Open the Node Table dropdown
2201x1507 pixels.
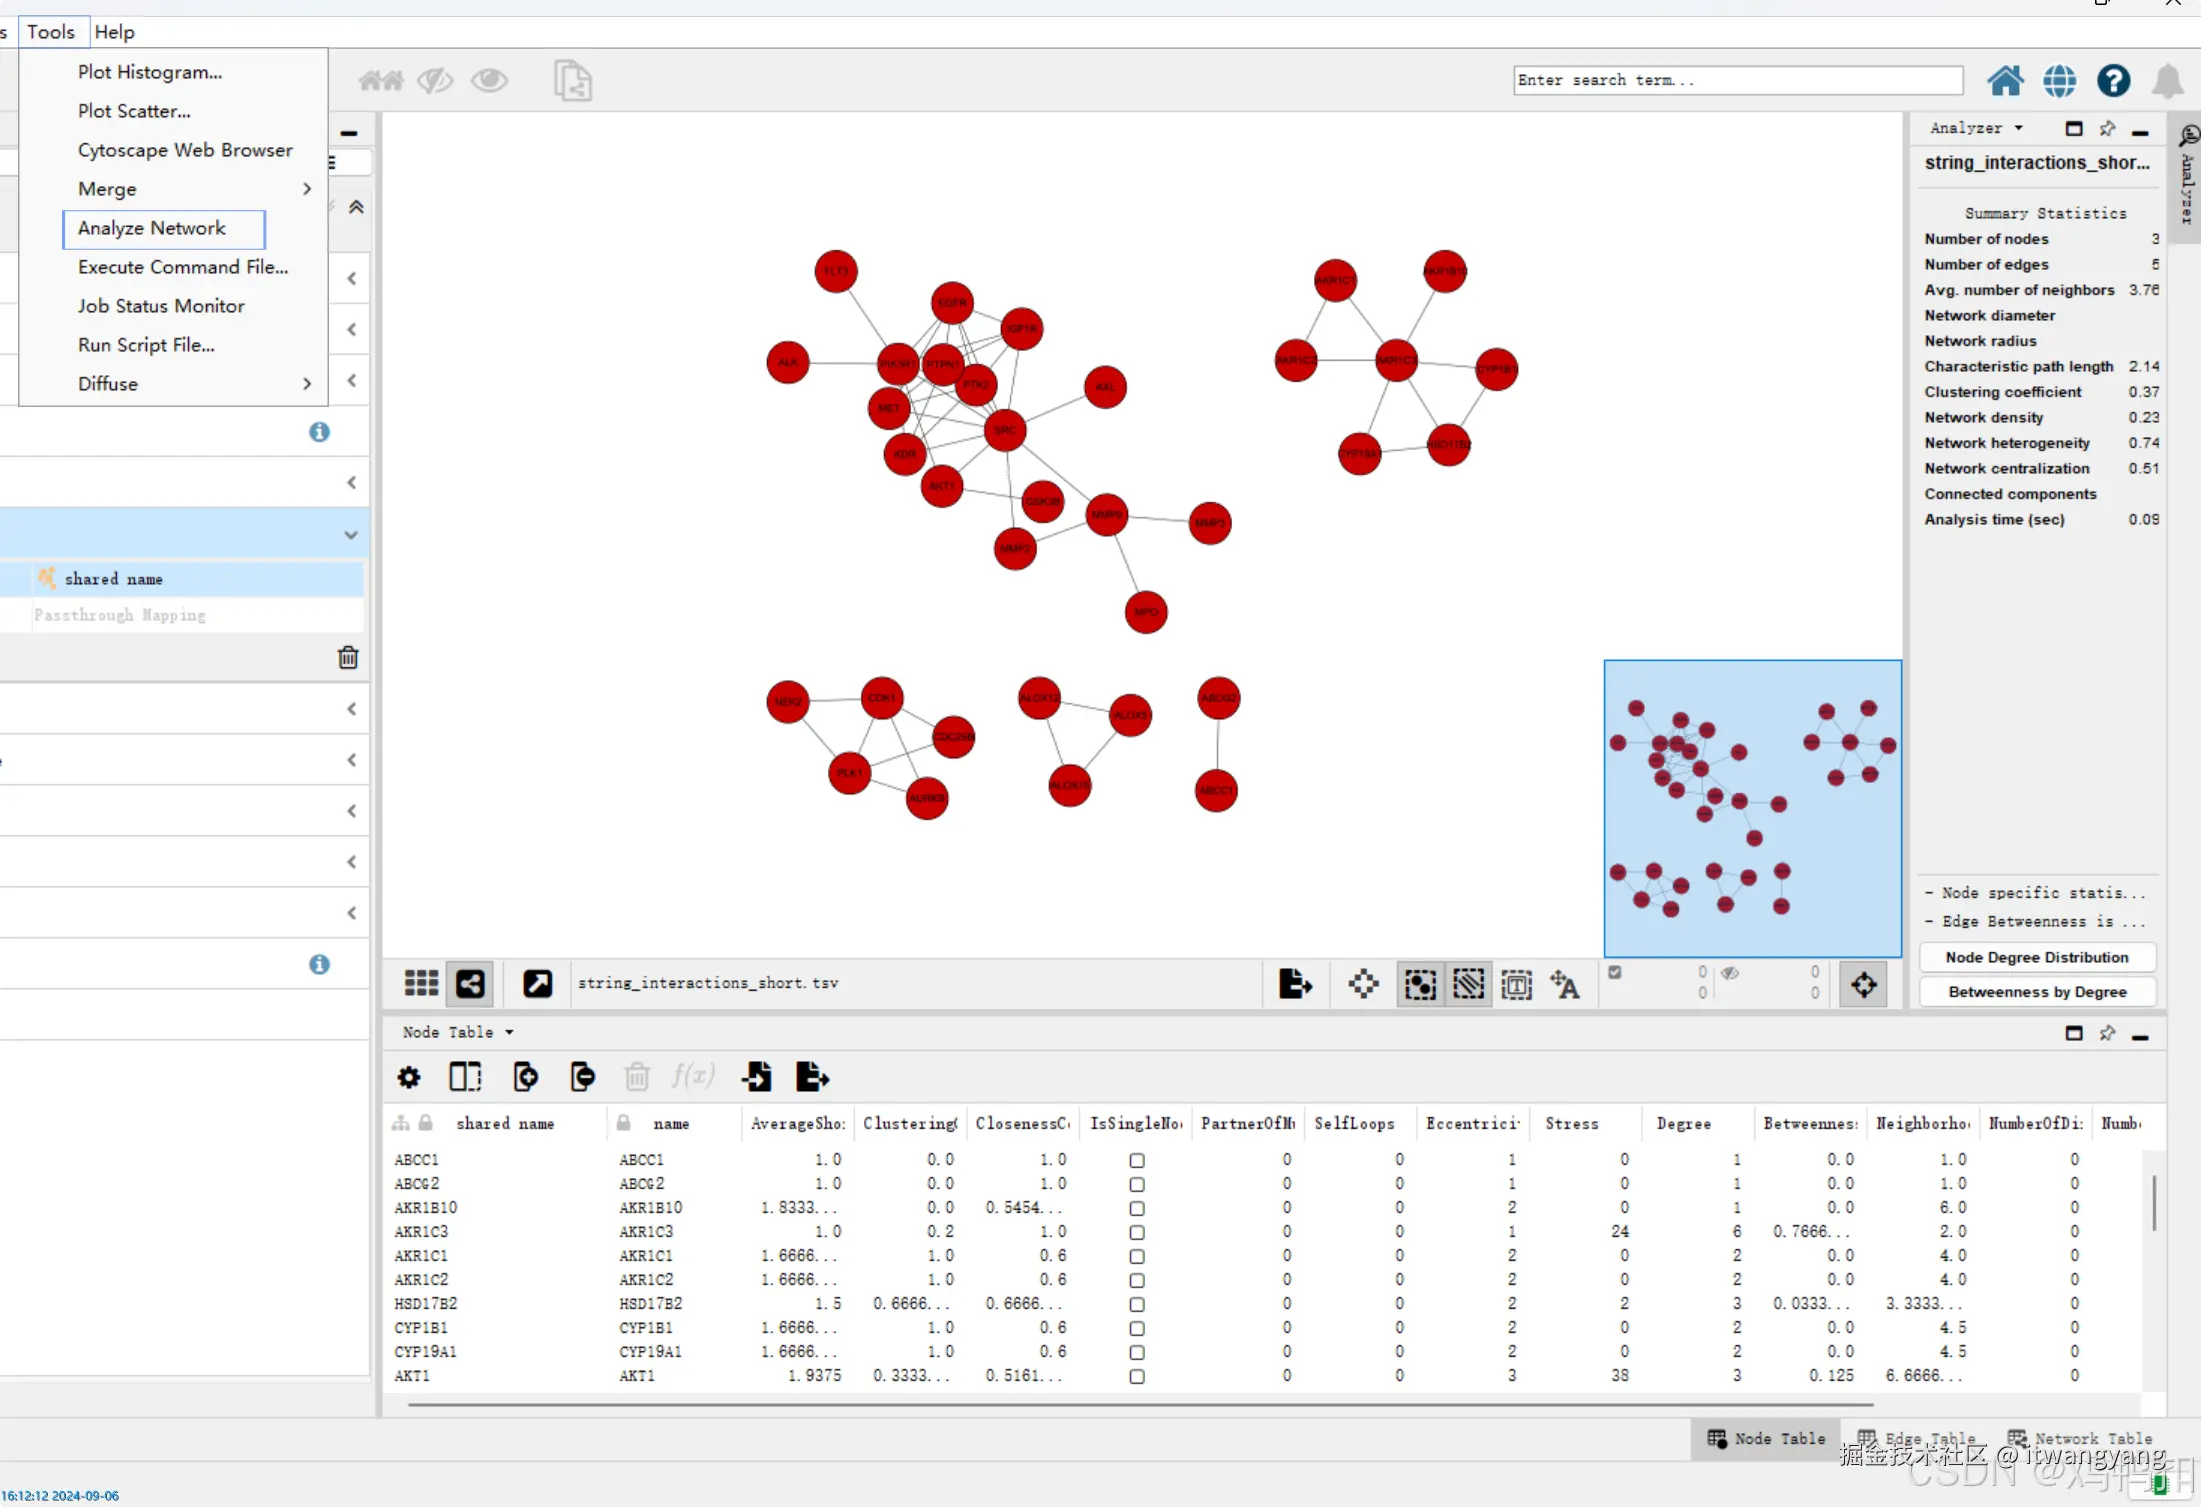(458, 1032)
